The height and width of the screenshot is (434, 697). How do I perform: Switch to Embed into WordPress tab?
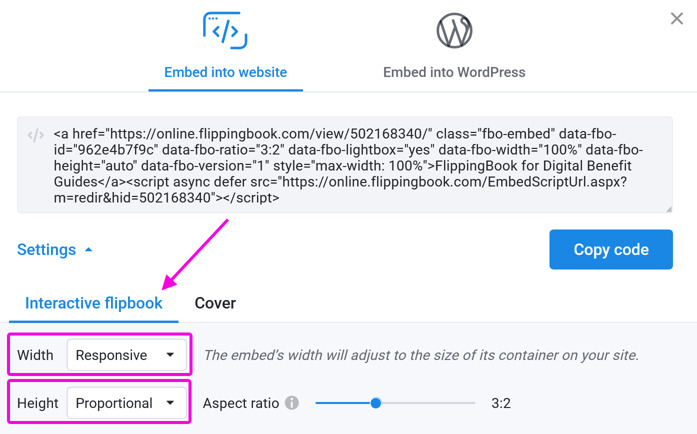tap(454, 72)
